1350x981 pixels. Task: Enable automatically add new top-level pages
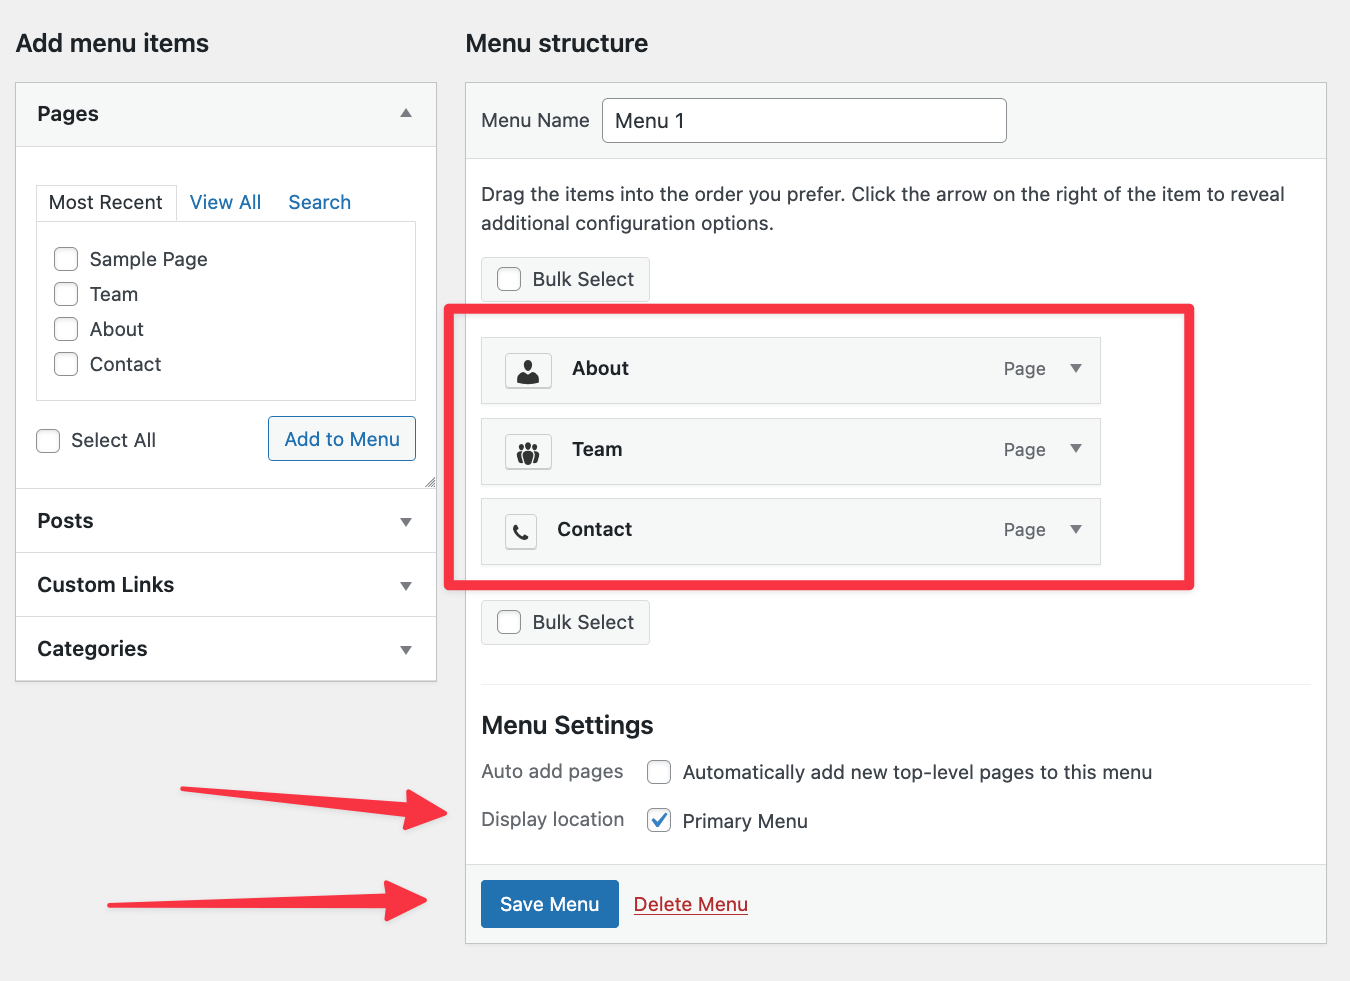tap(659, 772)
